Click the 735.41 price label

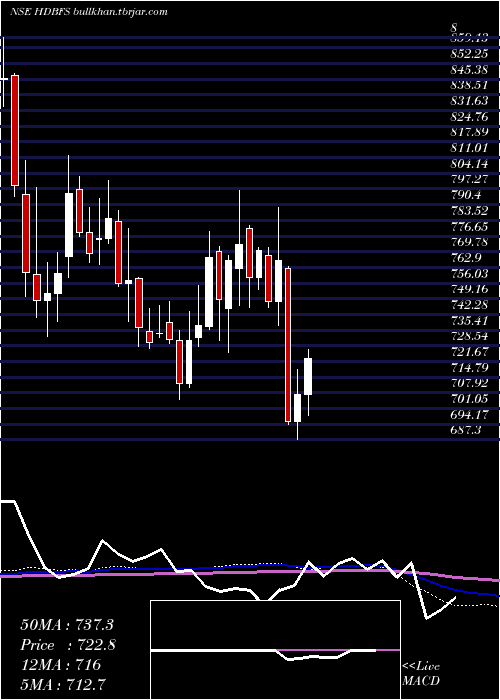coord(469,321)
